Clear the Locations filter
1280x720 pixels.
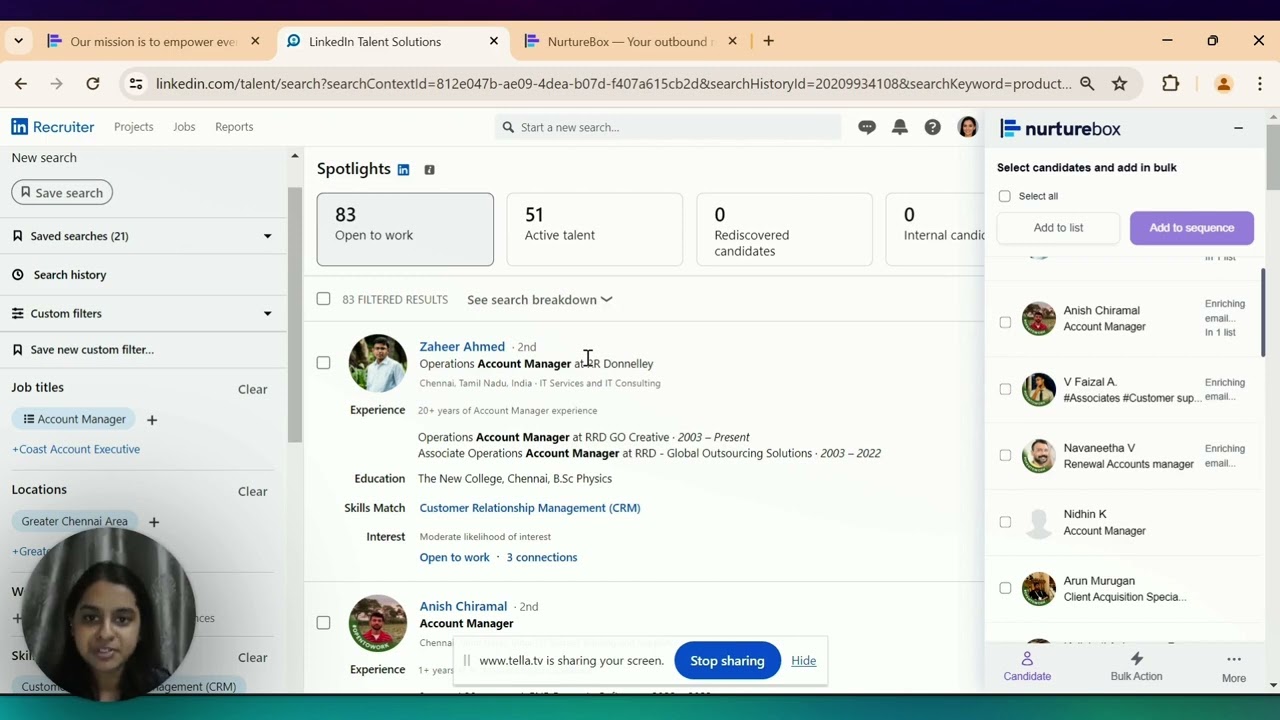point(252,492)
